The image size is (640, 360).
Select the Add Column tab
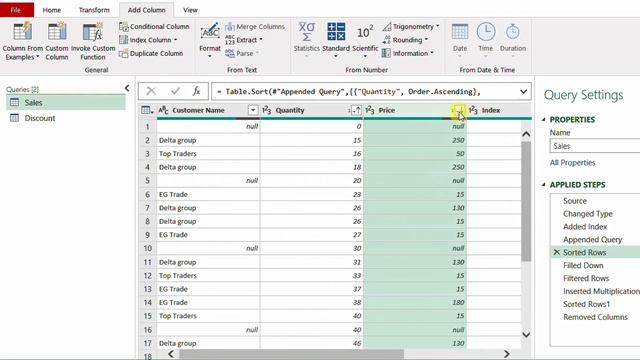click(147, 10)
